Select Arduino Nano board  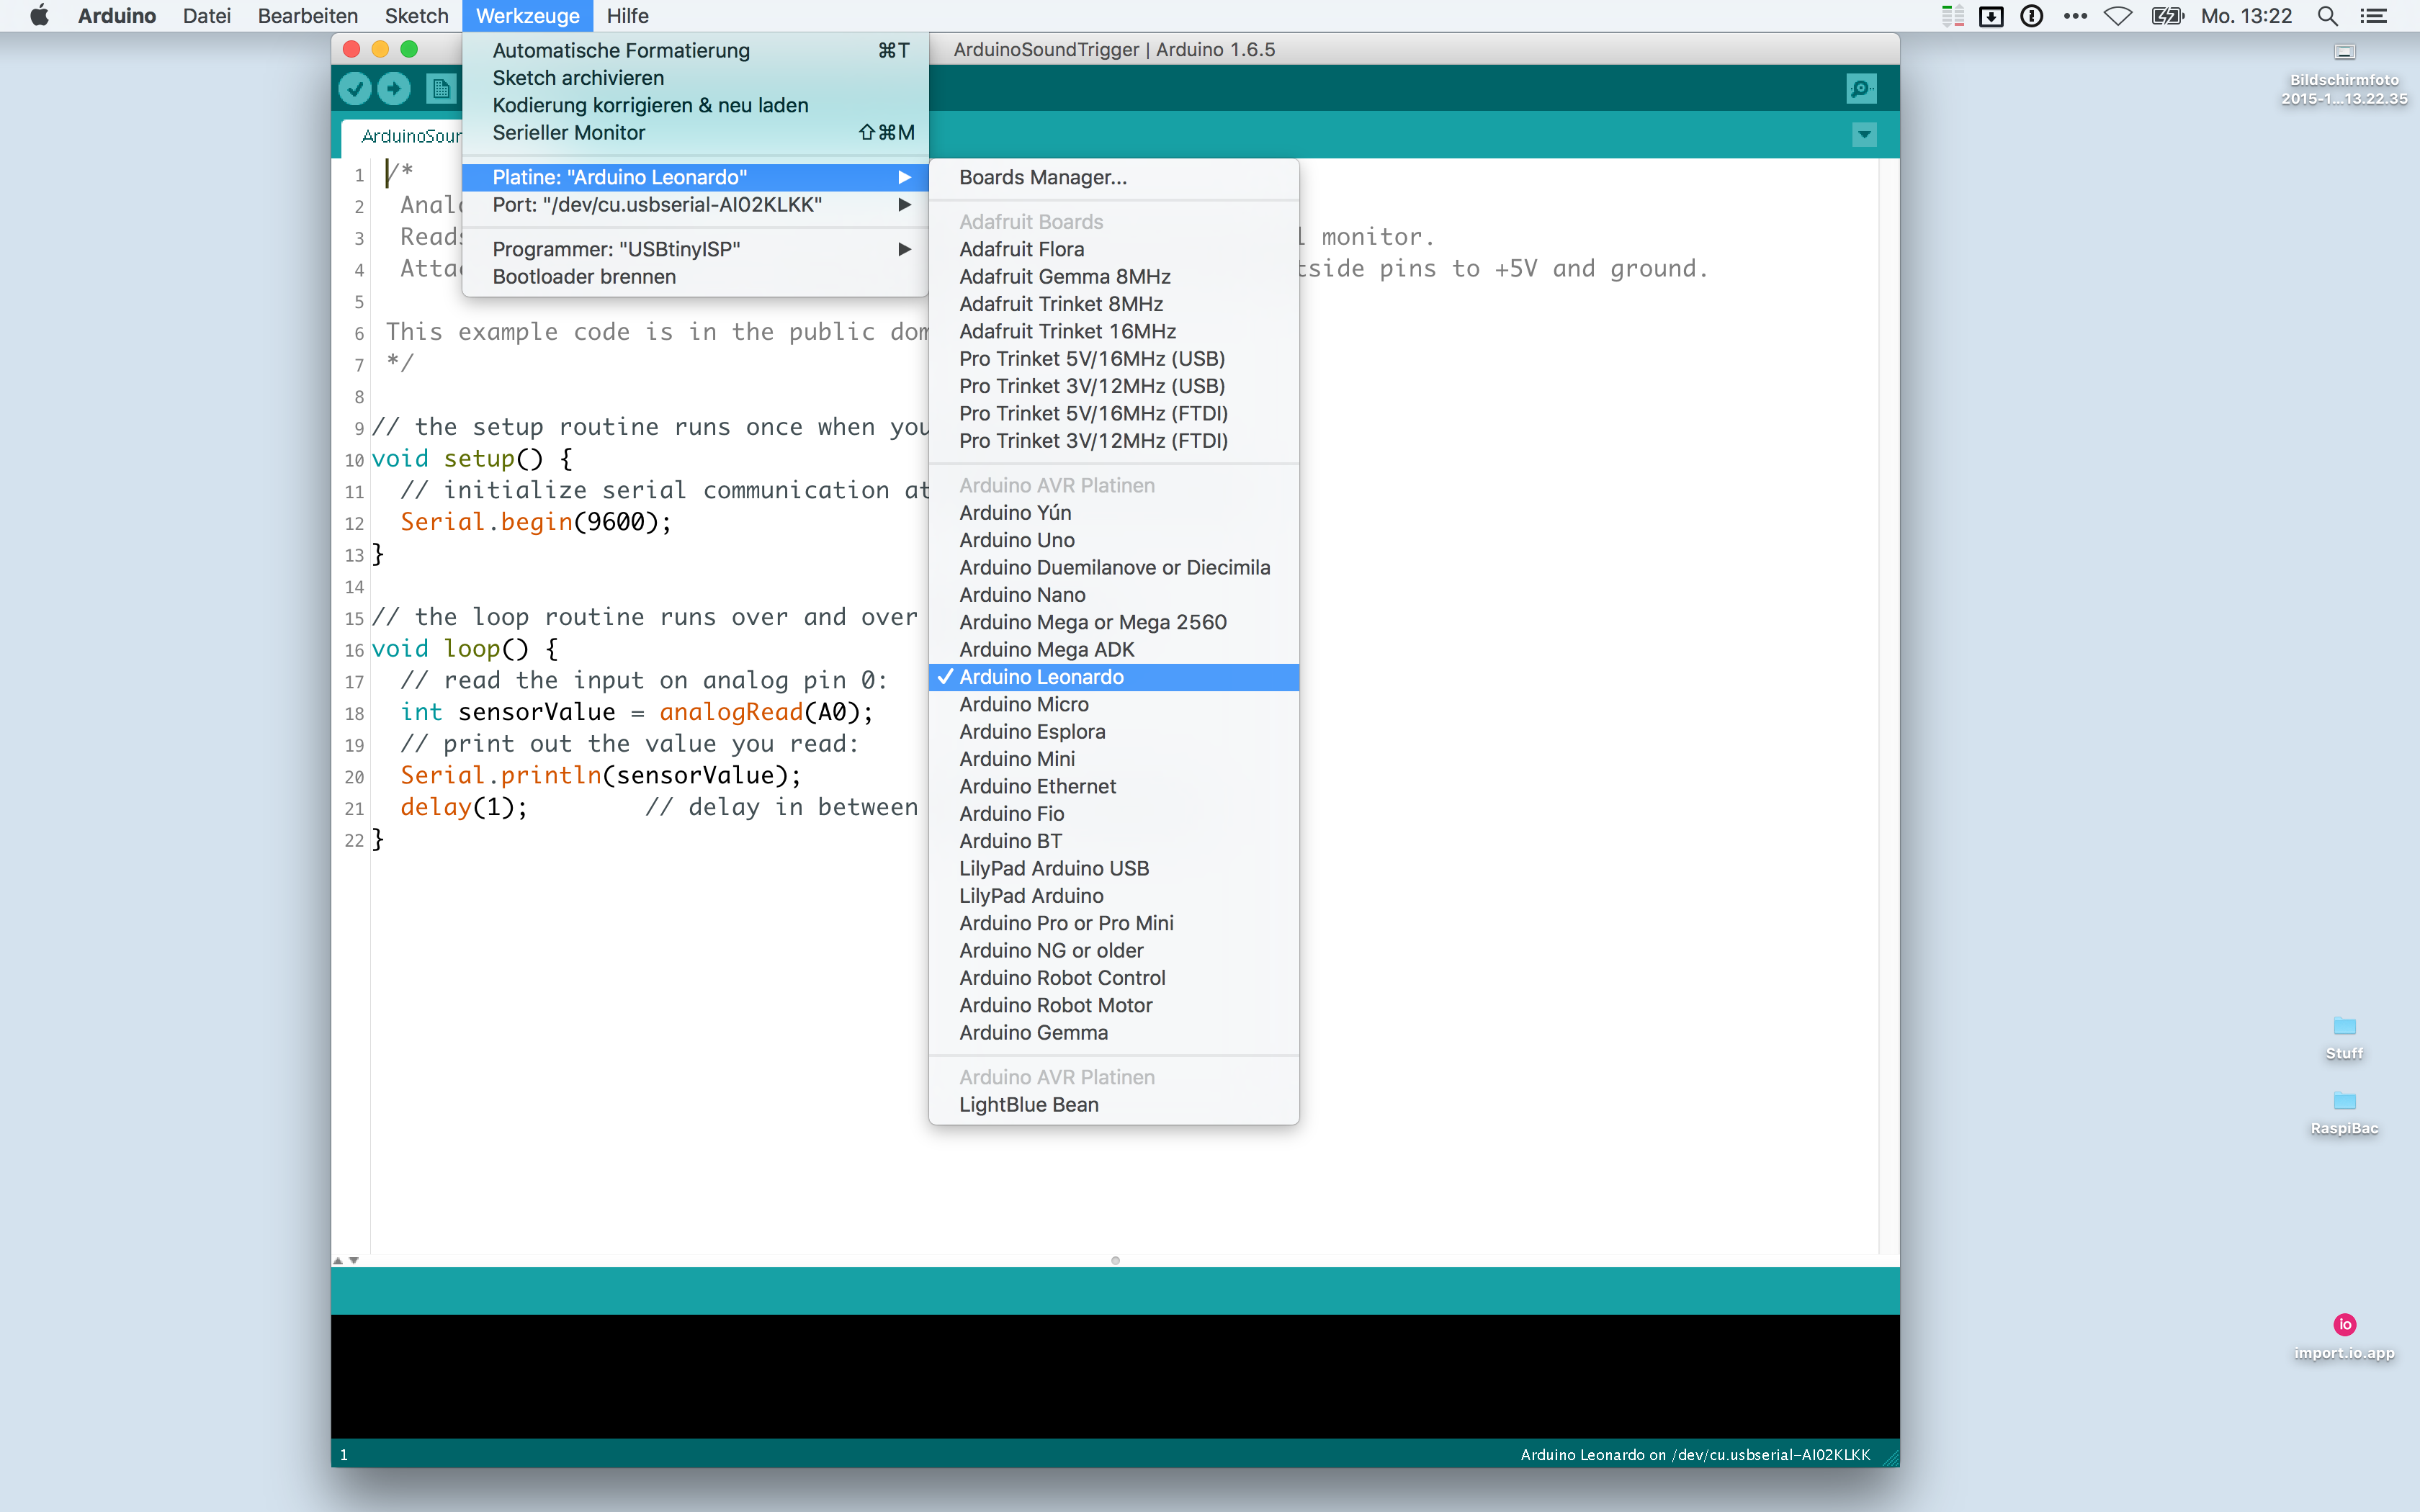[x=1021, y=594]
